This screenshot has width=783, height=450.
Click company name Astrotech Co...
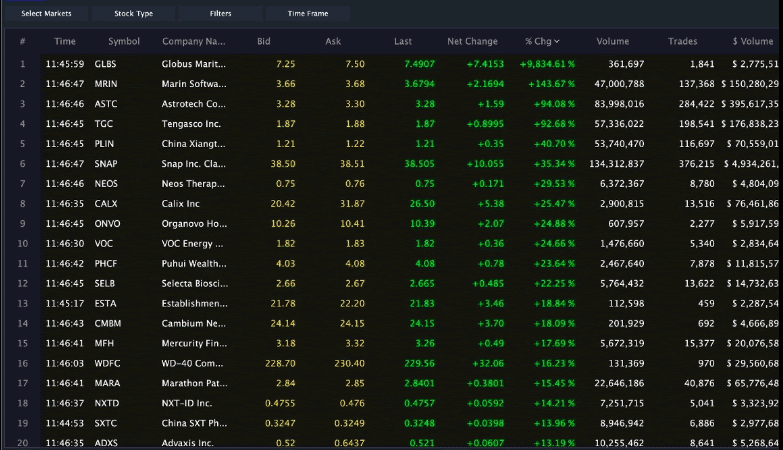tap(194, 104)
